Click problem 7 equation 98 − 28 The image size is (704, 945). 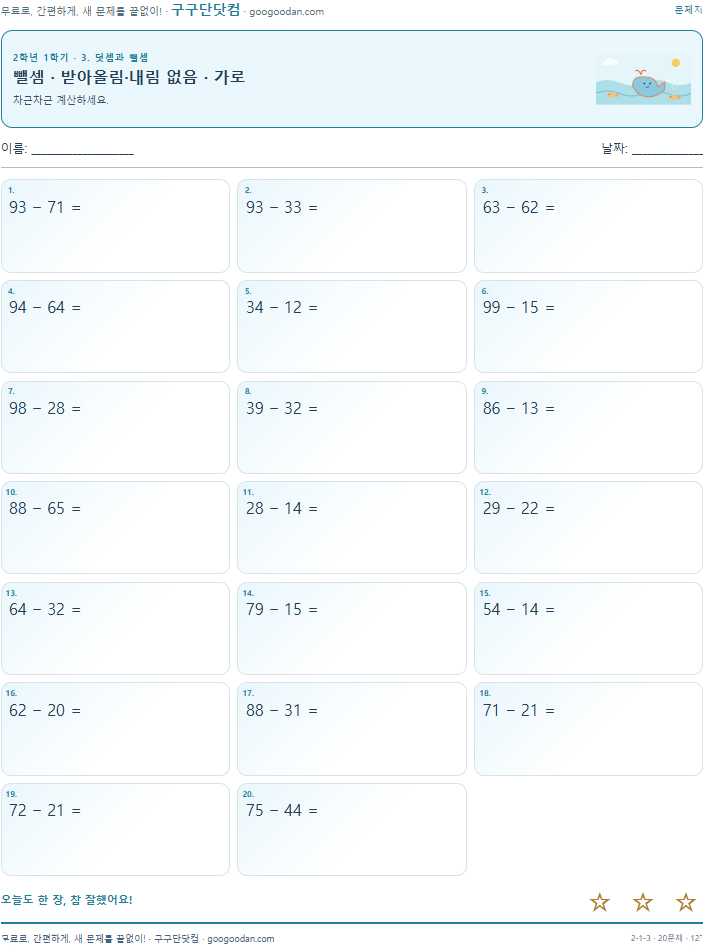coord(45,409)
